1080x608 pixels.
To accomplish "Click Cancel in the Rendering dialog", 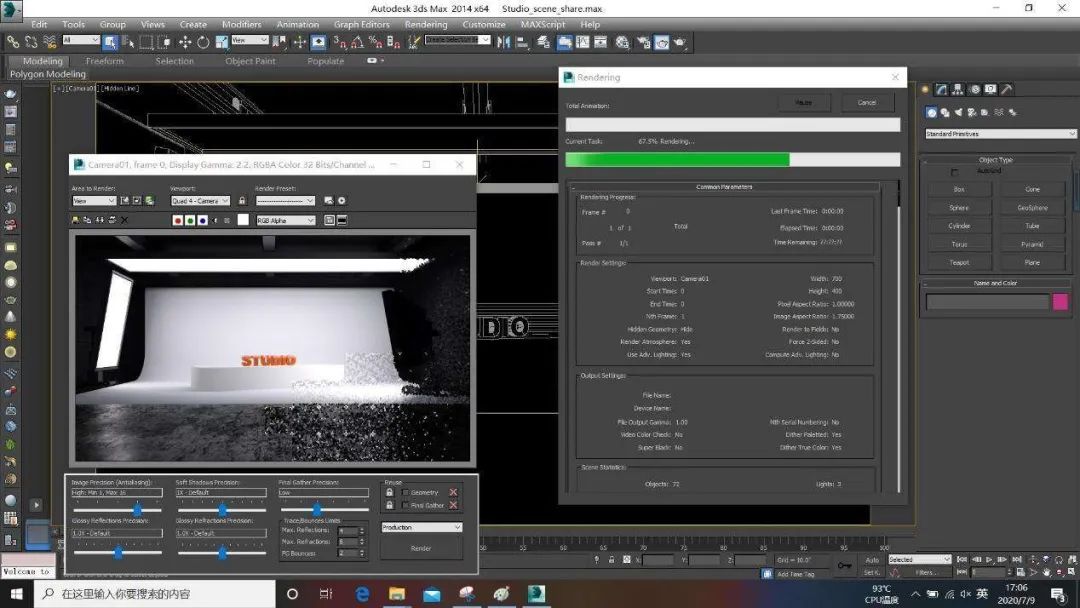I will click(867, 103).
